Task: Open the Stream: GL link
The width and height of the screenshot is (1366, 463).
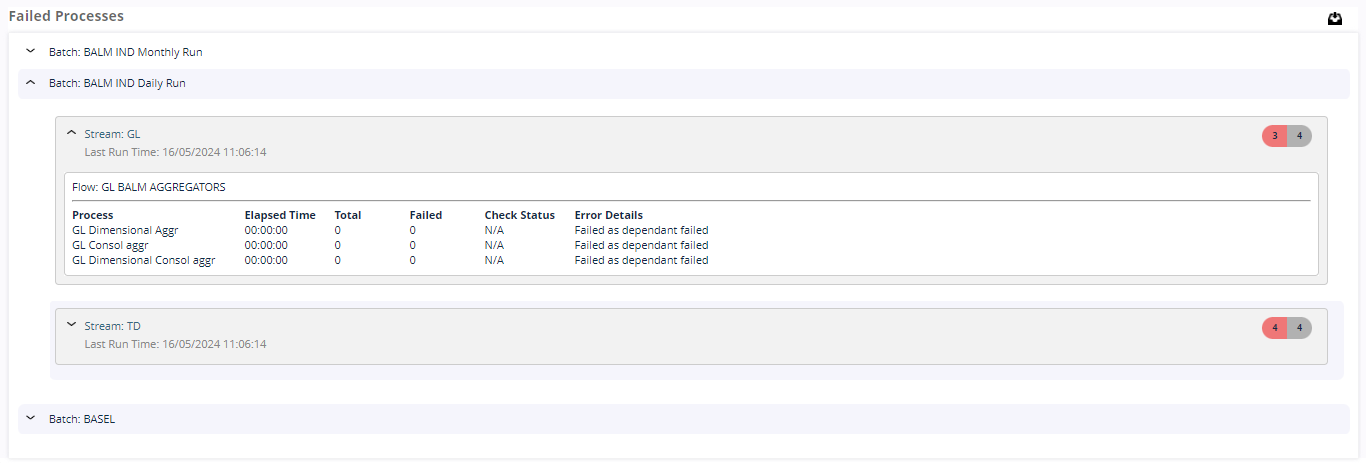Action: [113, 133]
